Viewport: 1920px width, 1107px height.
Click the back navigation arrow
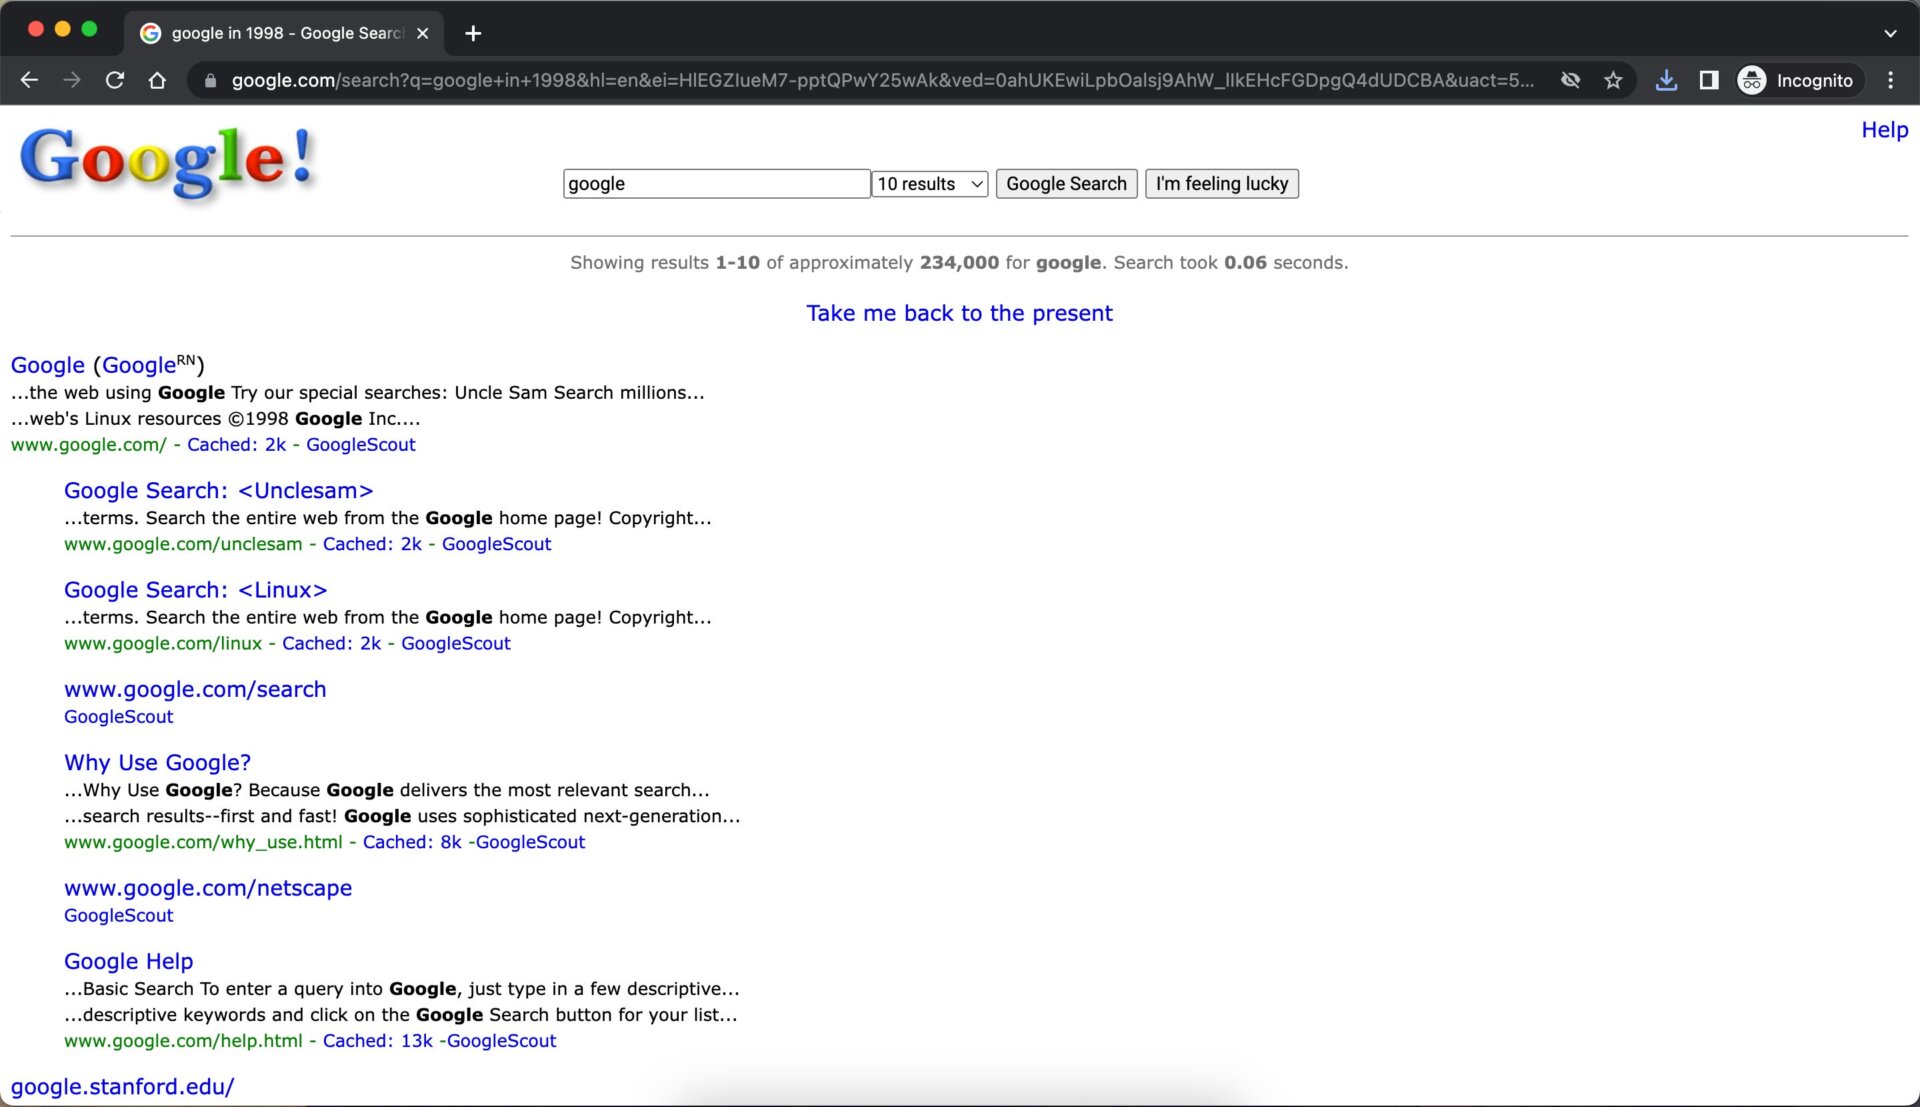(29, 80)
